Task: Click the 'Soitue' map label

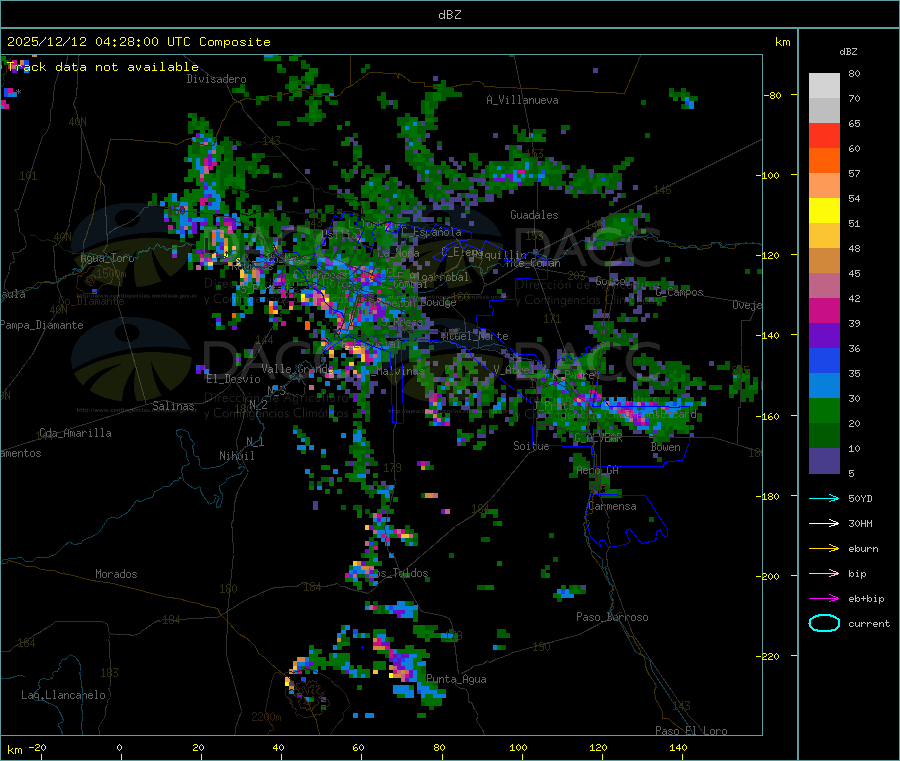Action: (531, 446)
